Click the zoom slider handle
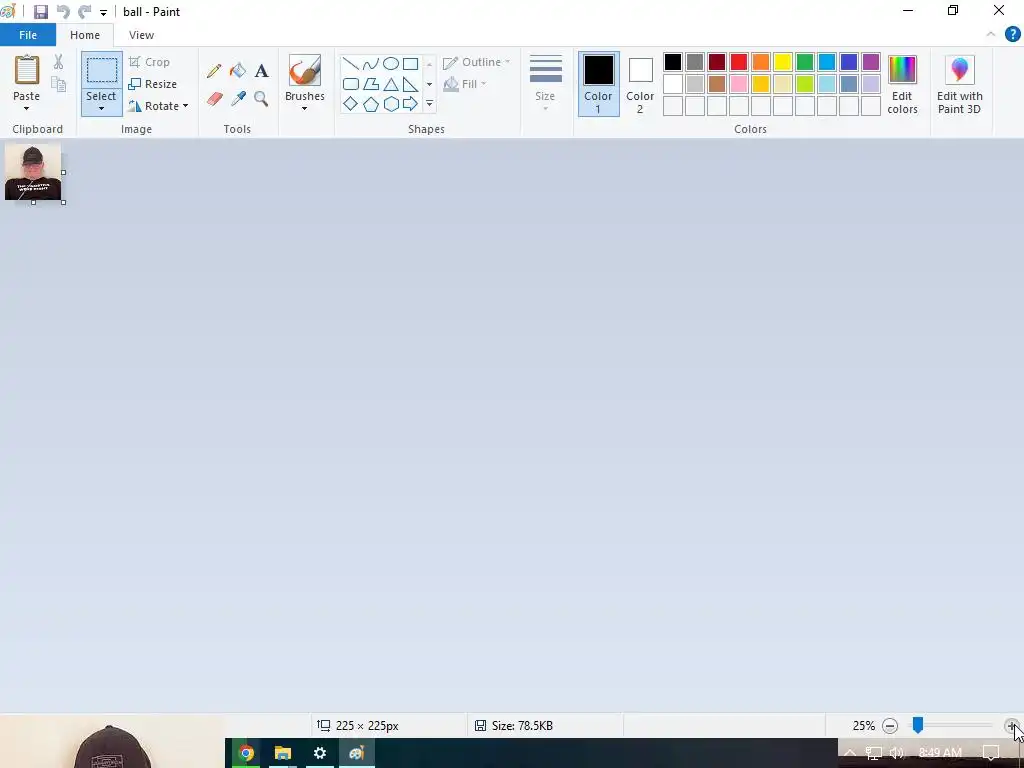 coord(918,725)
